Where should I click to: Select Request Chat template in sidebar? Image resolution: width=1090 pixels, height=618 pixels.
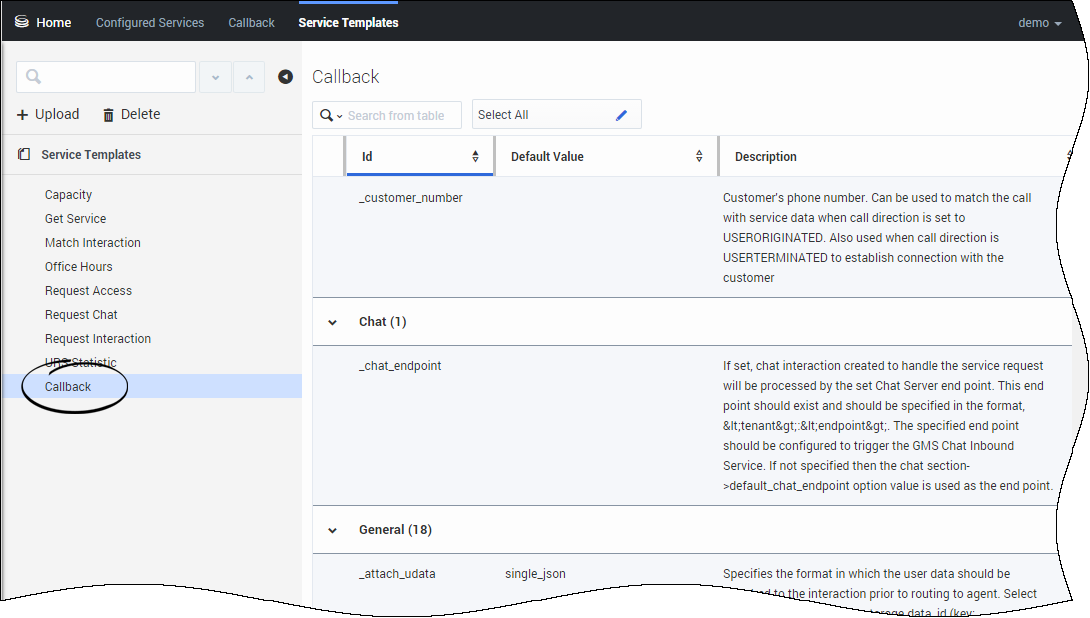(x=81, y=315)
